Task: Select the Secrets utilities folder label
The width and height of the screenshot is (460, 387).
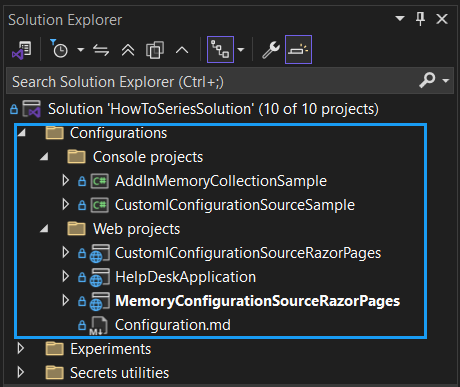Action: tap(120, 373)
